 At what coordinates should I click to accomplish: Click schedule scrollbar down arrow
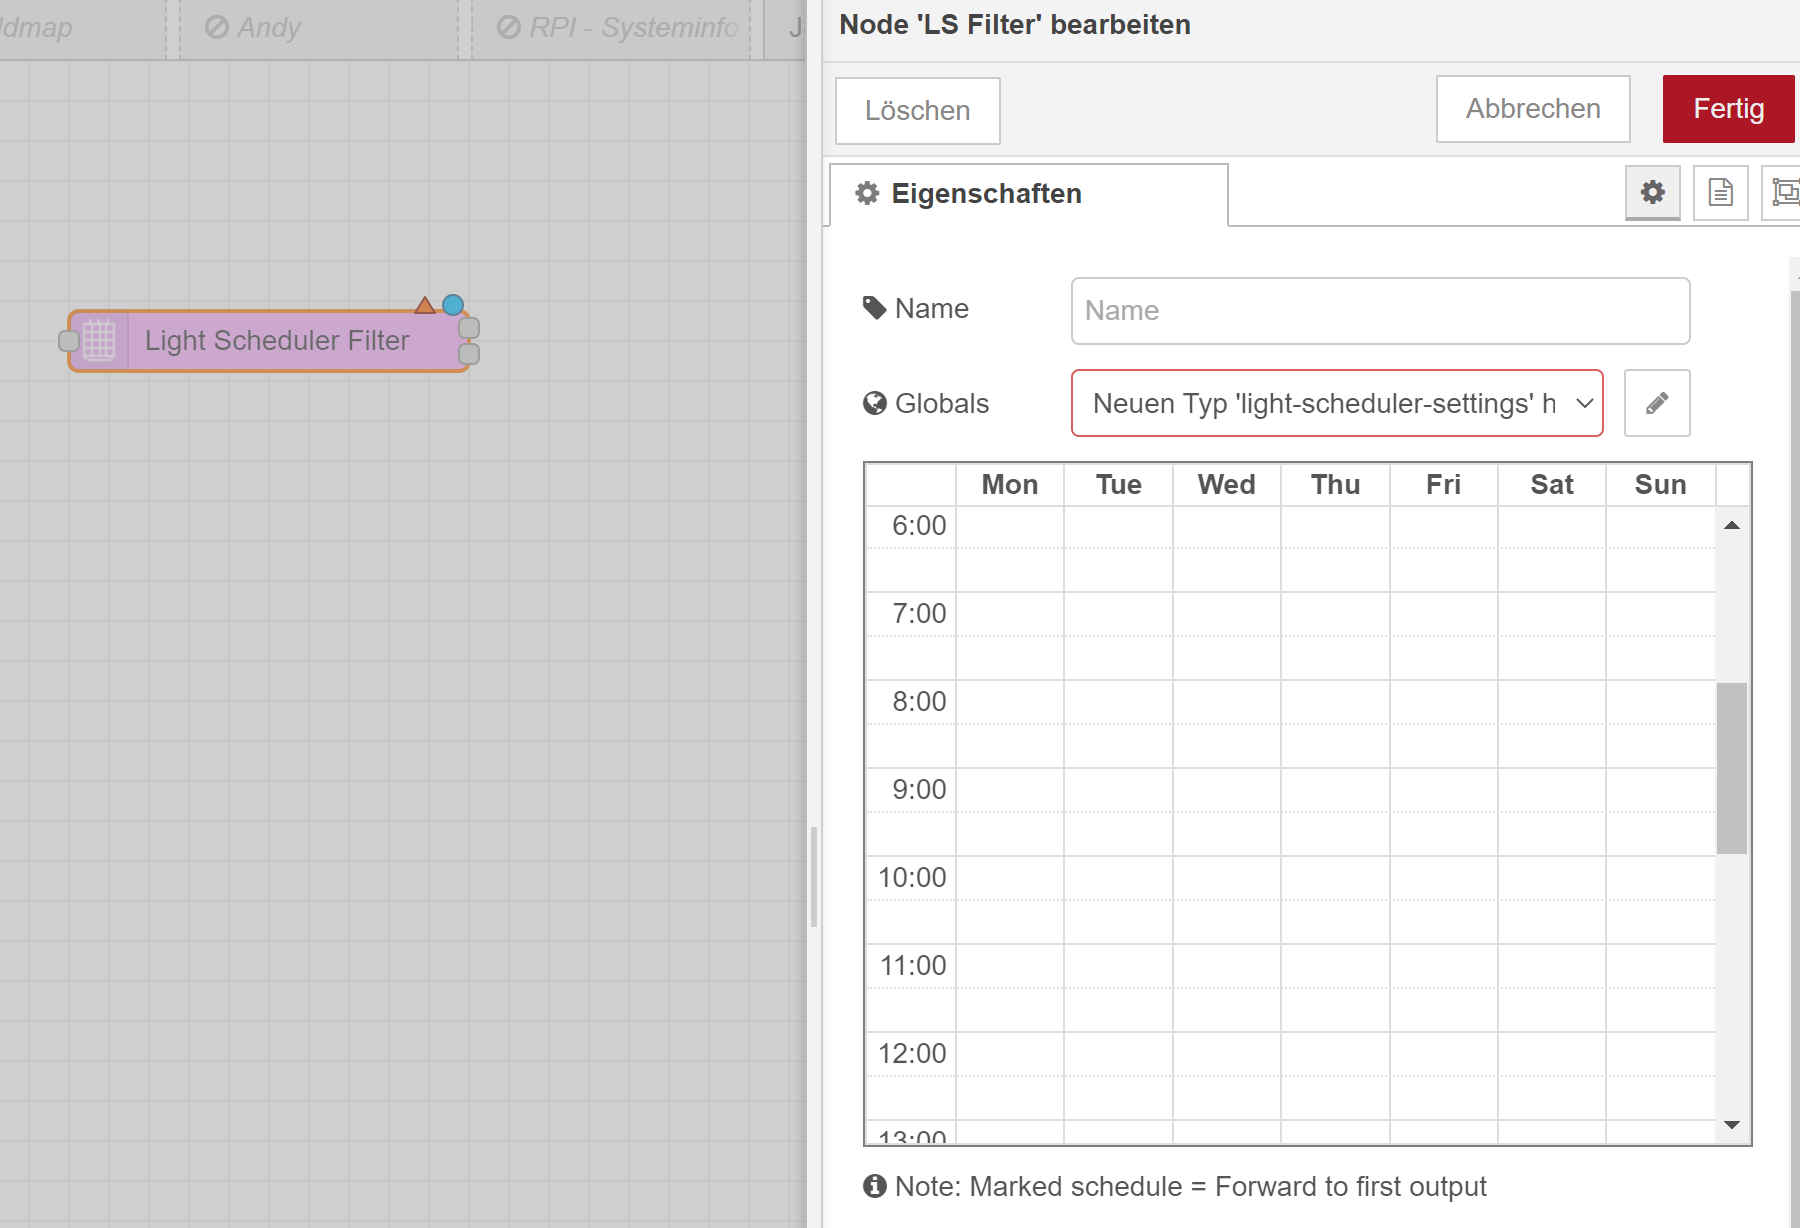pos(1732,1125)
